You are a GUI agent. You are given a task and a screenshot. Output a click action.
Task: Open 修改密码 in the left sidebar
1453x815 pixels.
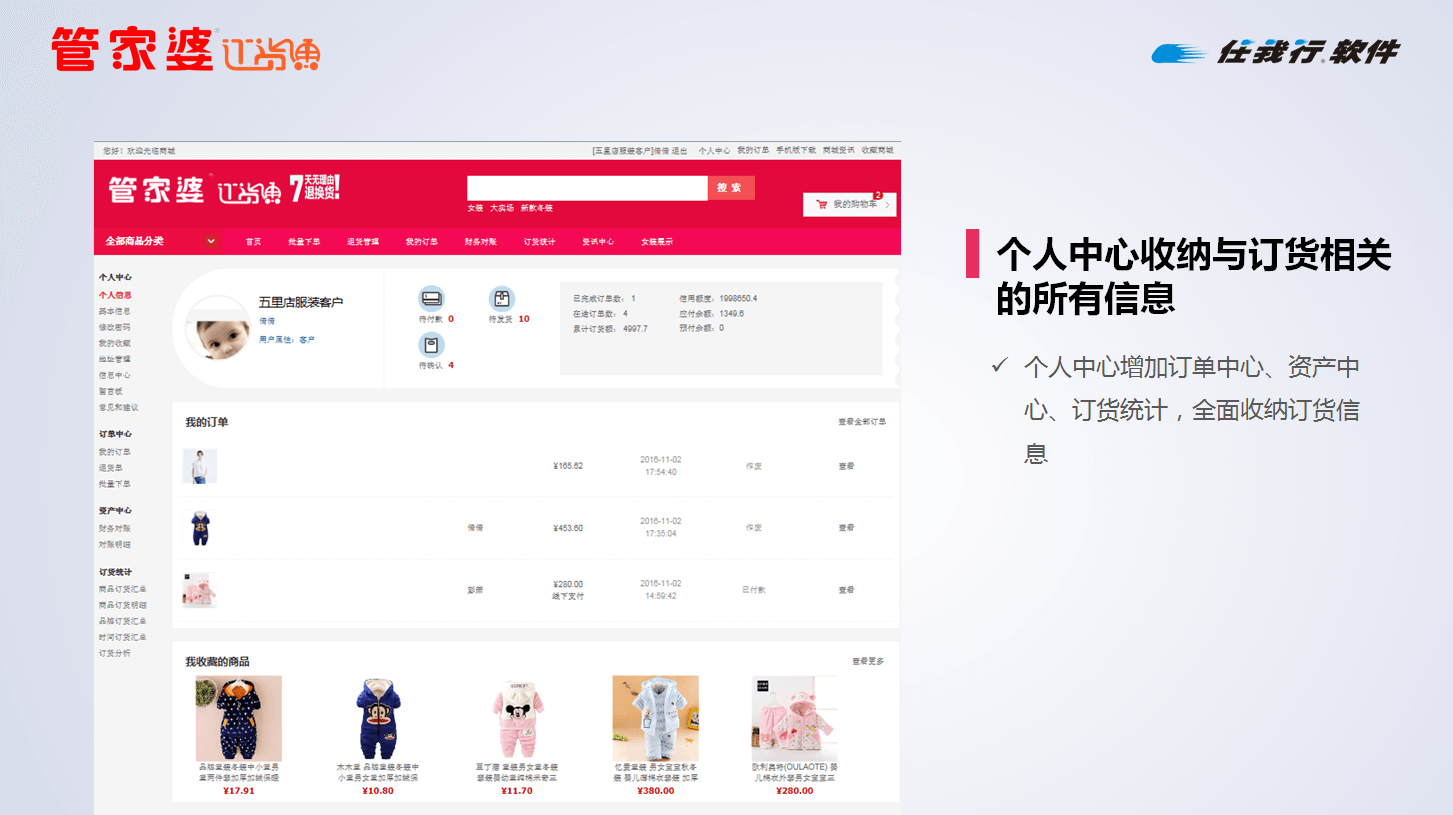[x=114, y=327]
